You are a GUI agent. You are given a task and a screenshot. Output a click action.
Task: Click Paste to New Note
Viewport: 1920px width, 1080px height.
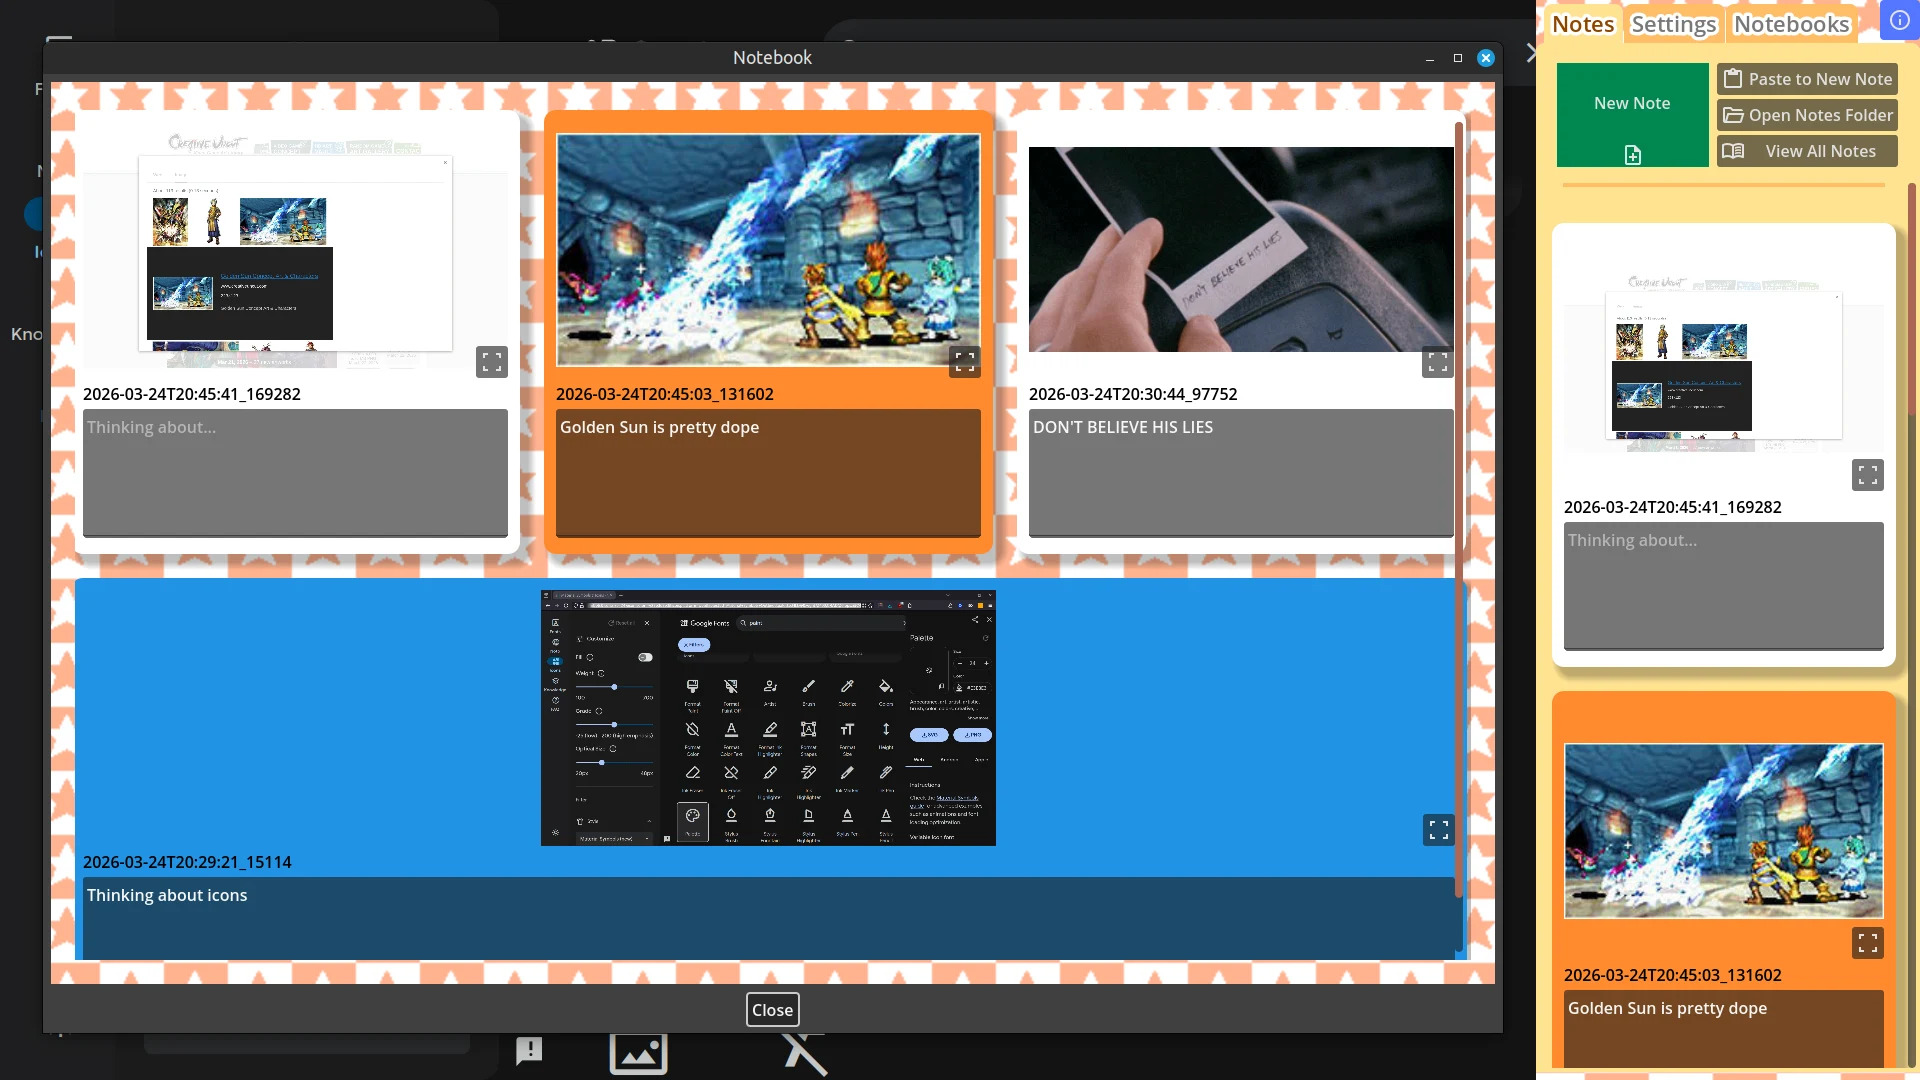point(1807,79)
